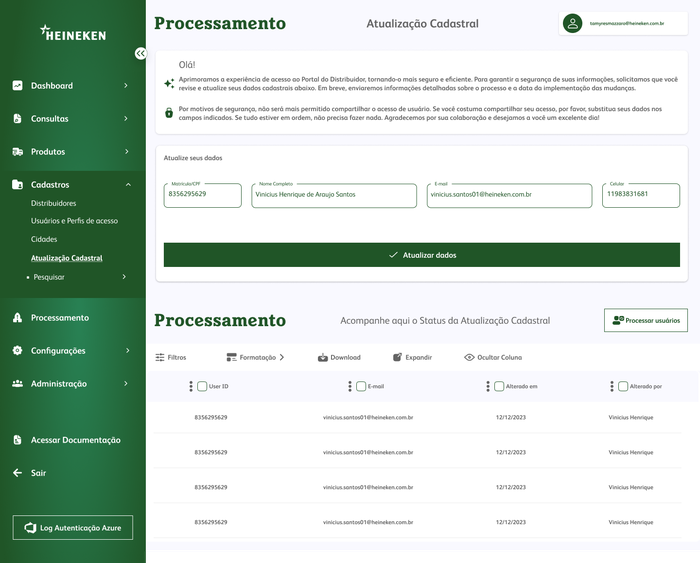
Task: Click the Processar usuários button
Action: point(646,320)
